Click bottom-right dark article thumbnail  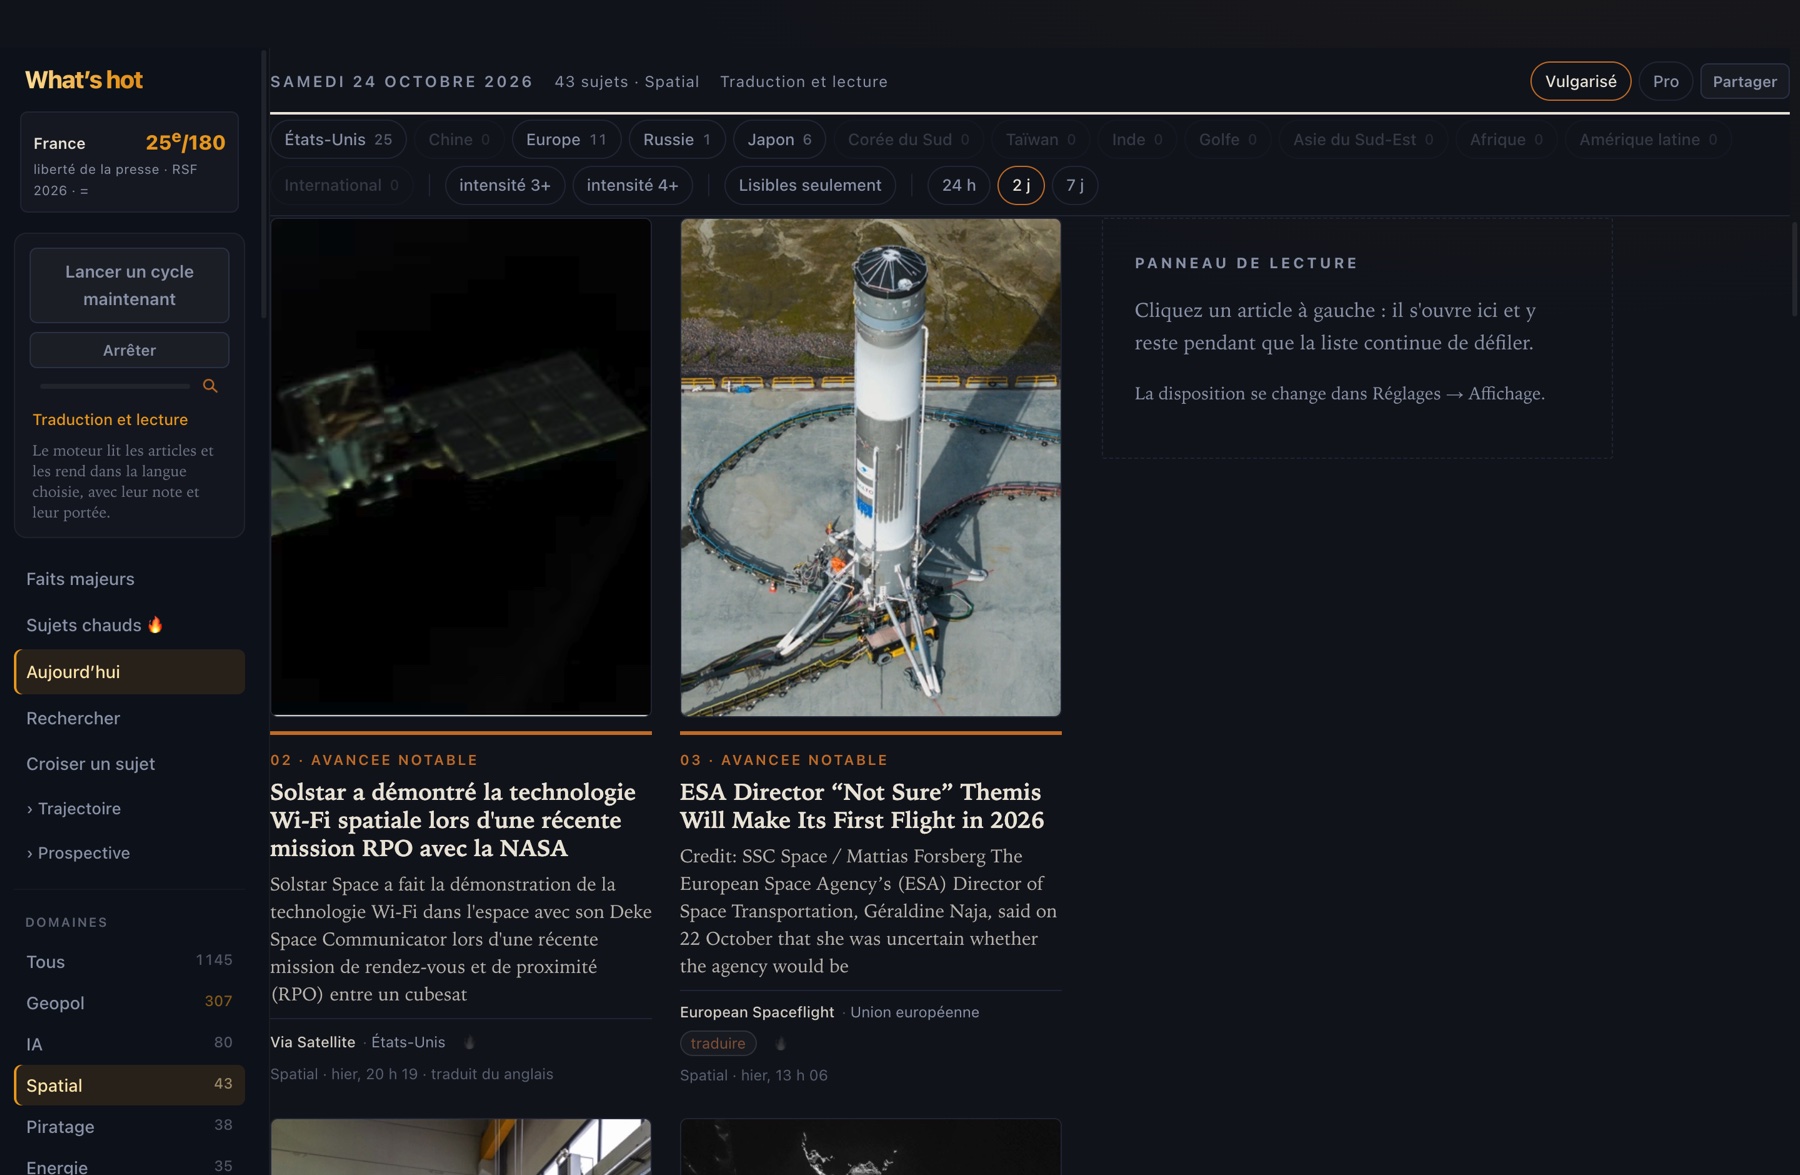click(x=870, y=1147)
